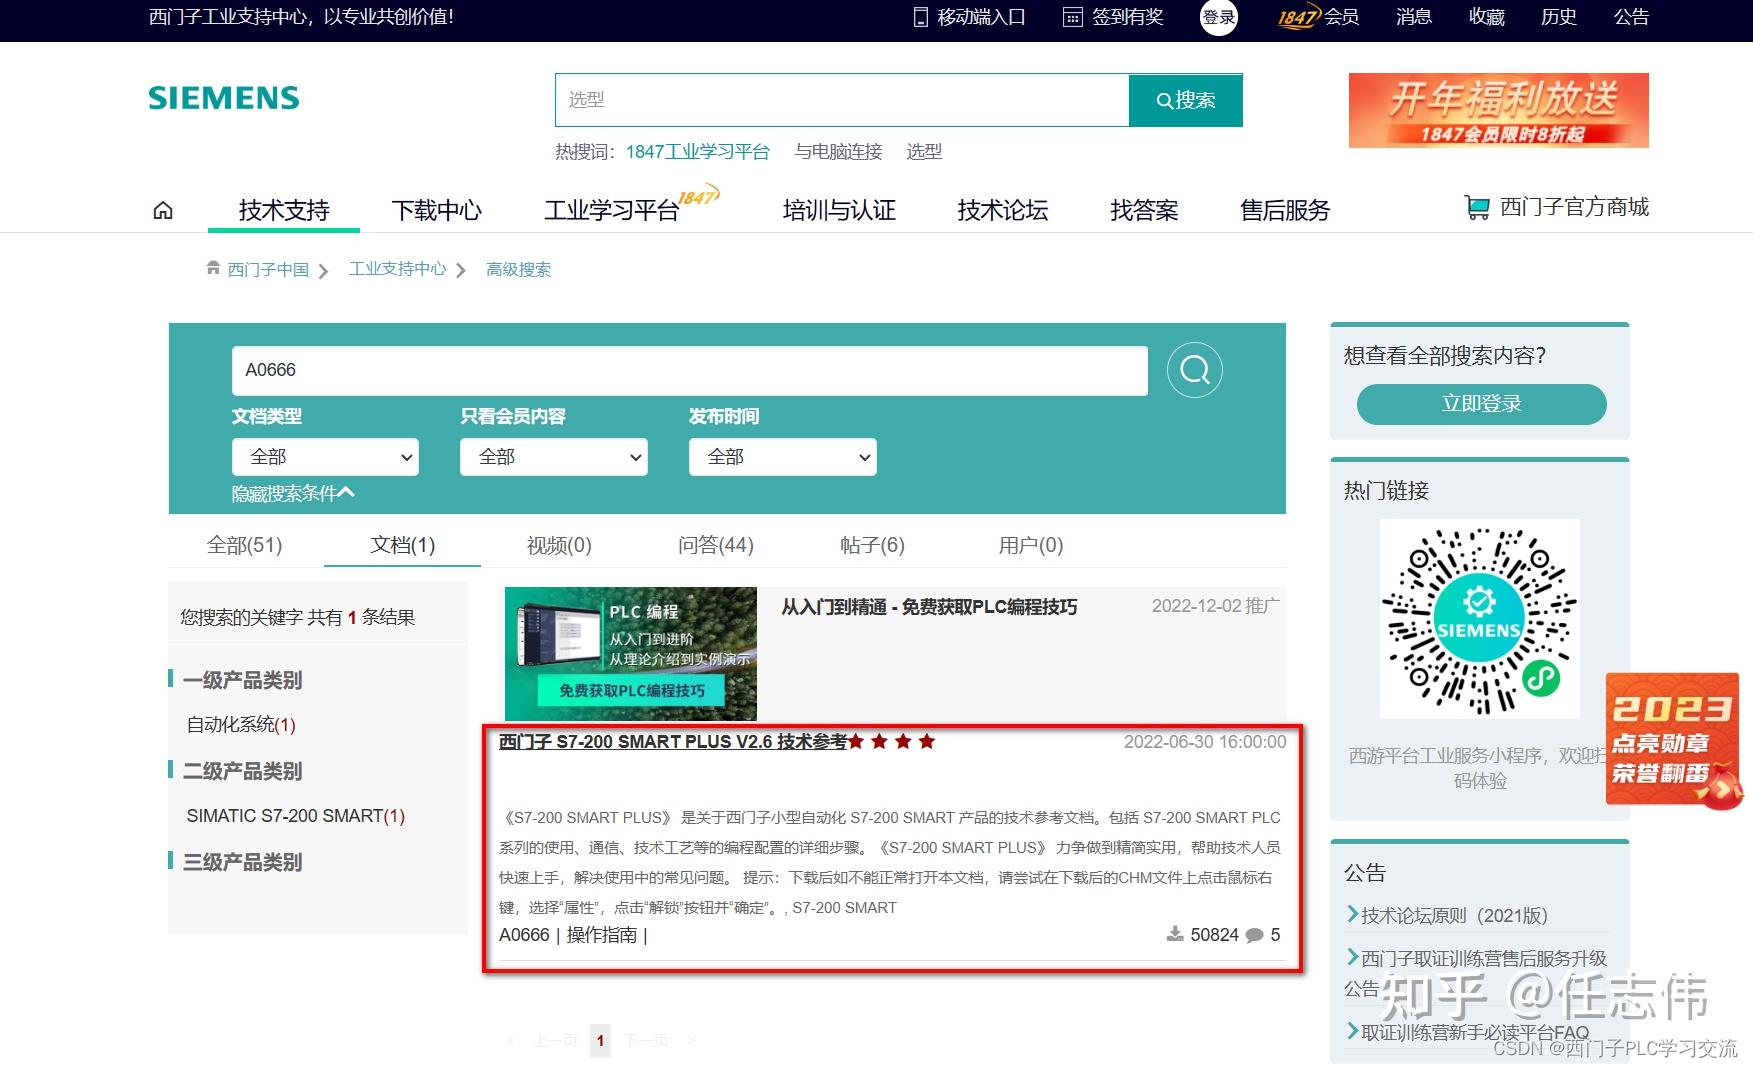
Task: Open the 登录 login avatar icon
Action: pos(1218,17)
